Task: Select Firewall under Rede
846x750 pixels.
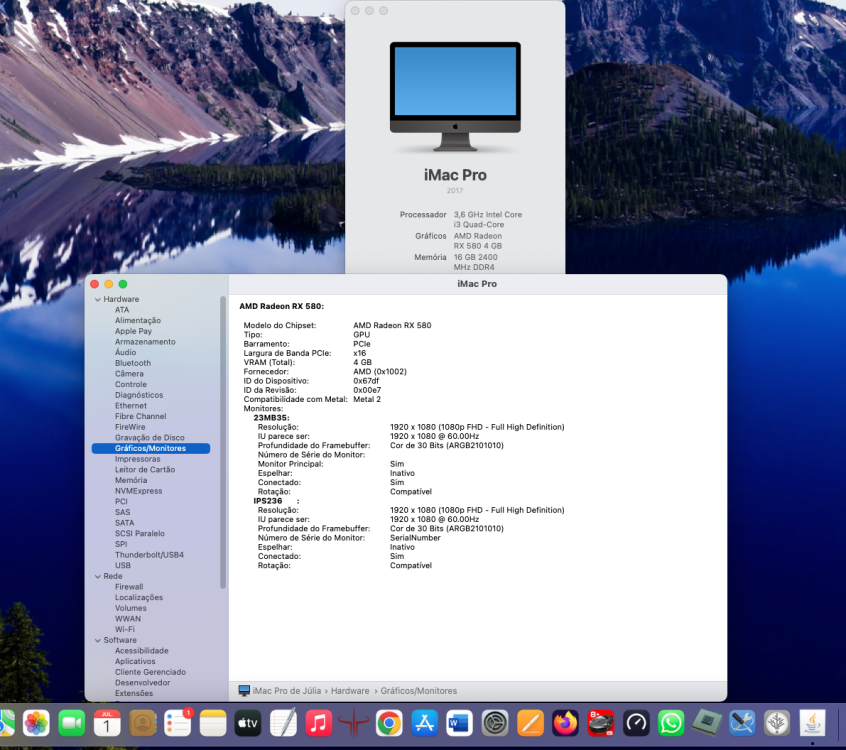Action: click(129, 587)
